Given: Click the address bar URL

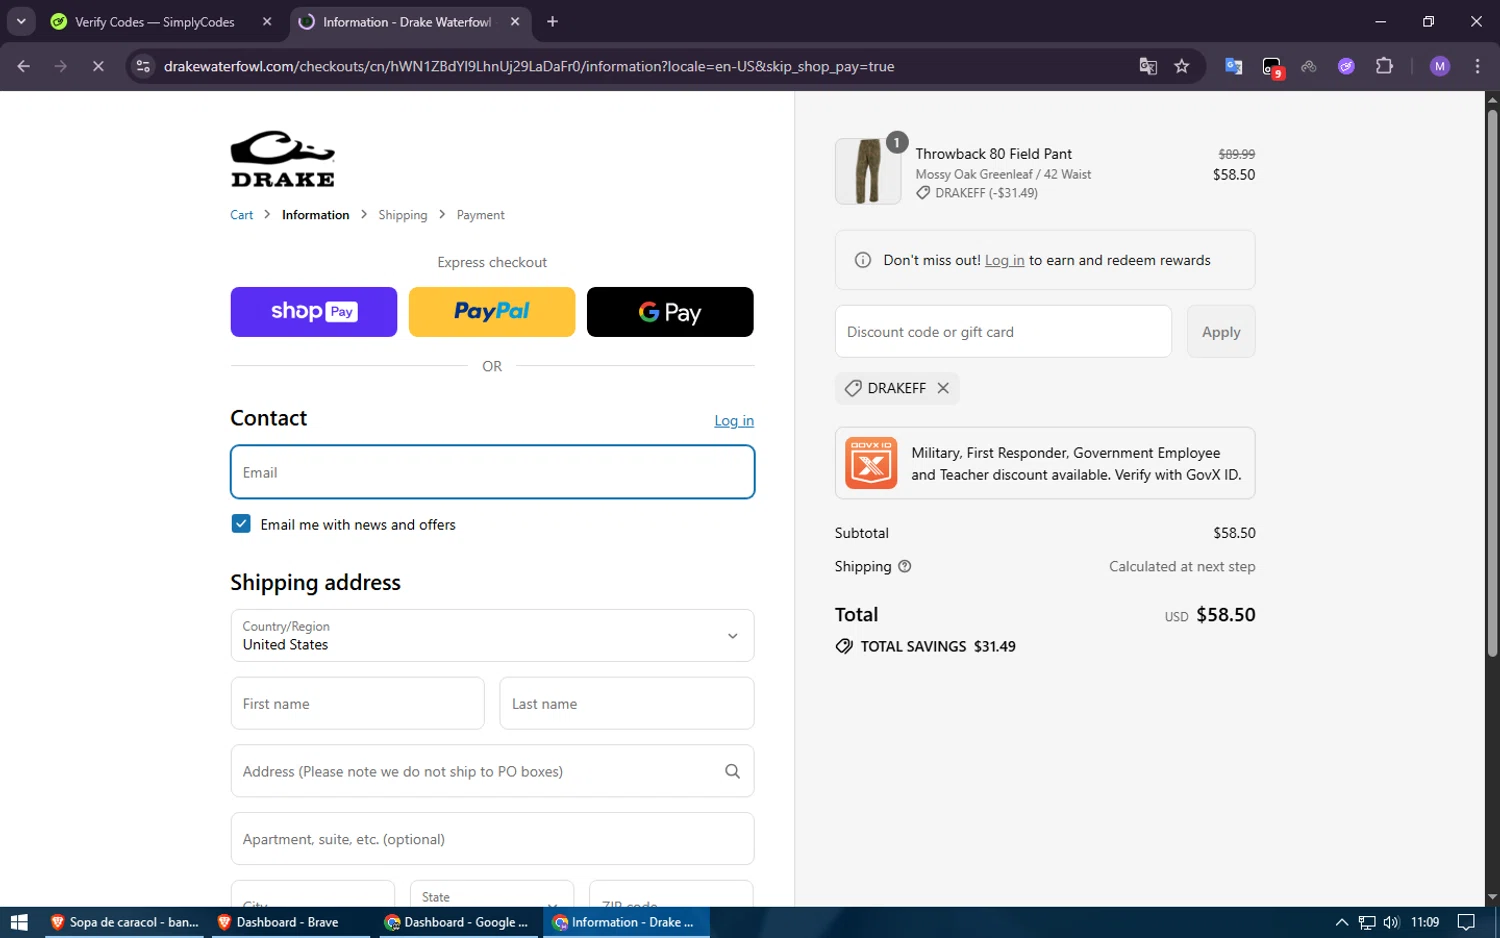Looking at the screenshot, I should (x=529, y=66).
